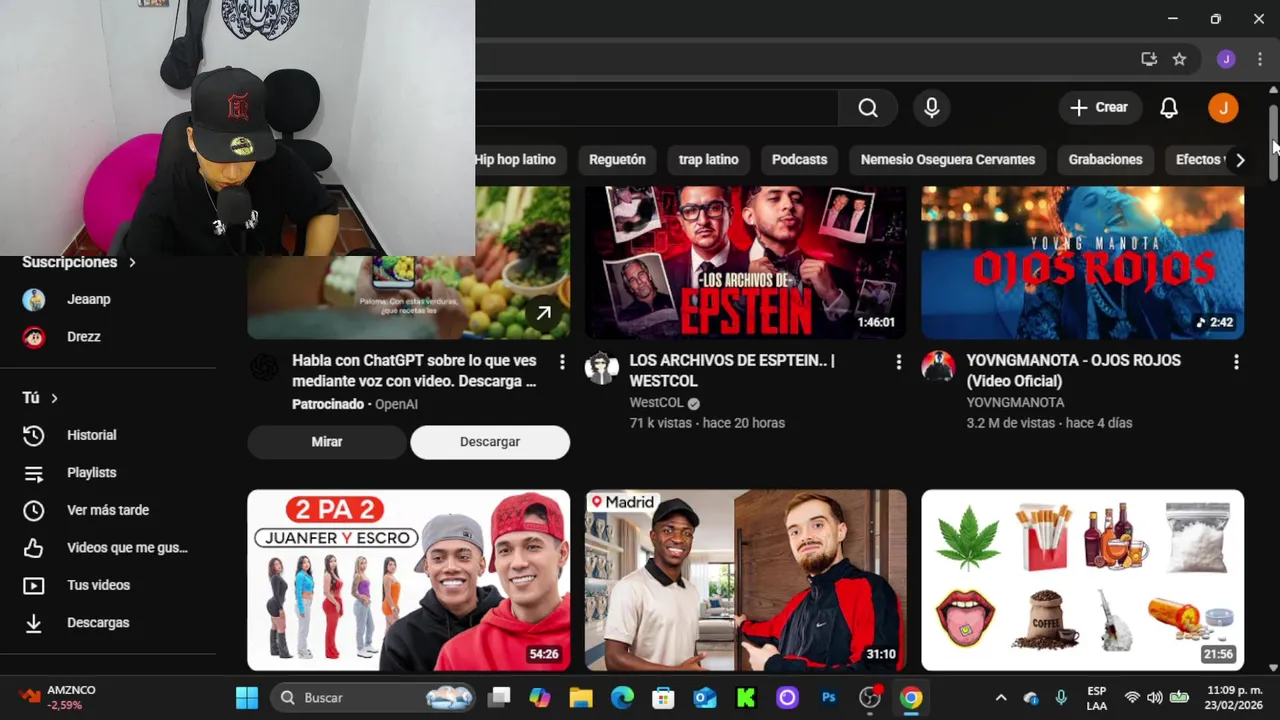This screenshot has width=1280, height=720.
Task: Bookmark this page with the star icon
Action: click(1179, 59)
